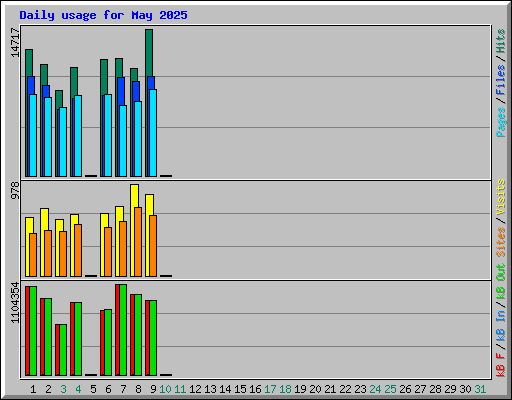Screen dimensions: 512x400
Task: Click day 2 on the x-axis
Action: 48,389
